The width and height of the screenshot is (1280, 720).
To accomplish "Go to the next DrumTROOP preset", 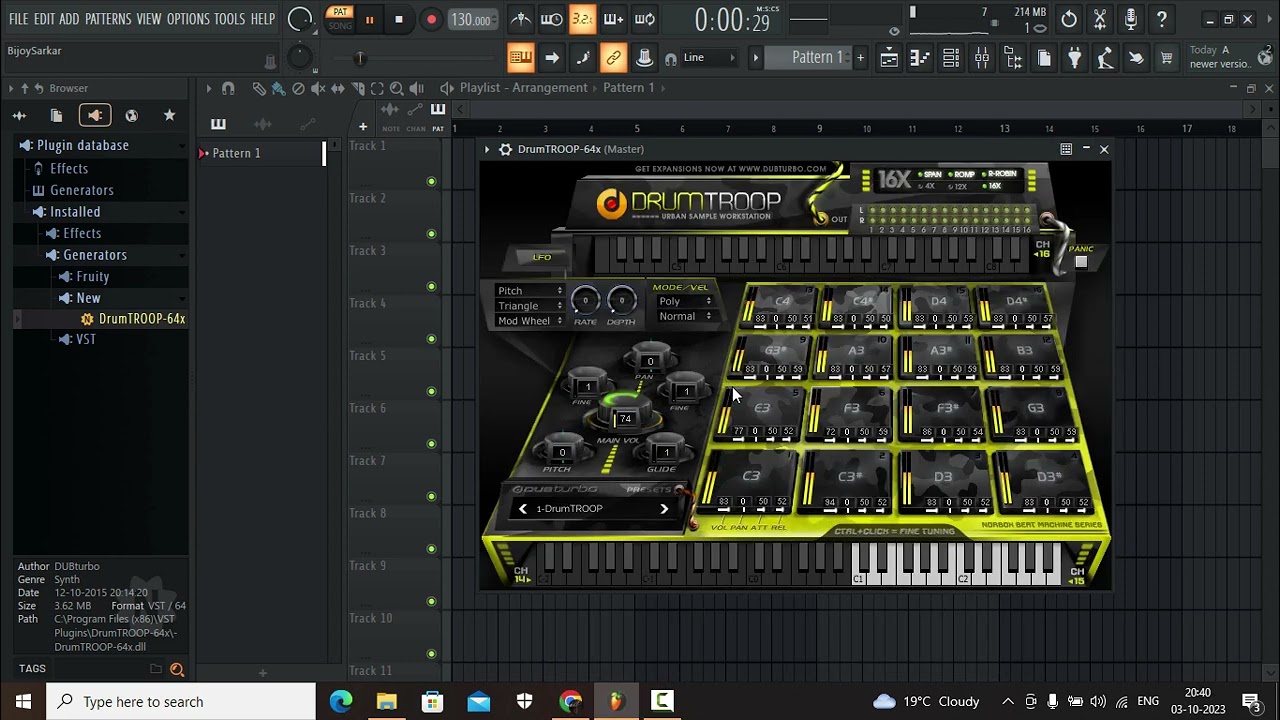I will pos(664,509).
